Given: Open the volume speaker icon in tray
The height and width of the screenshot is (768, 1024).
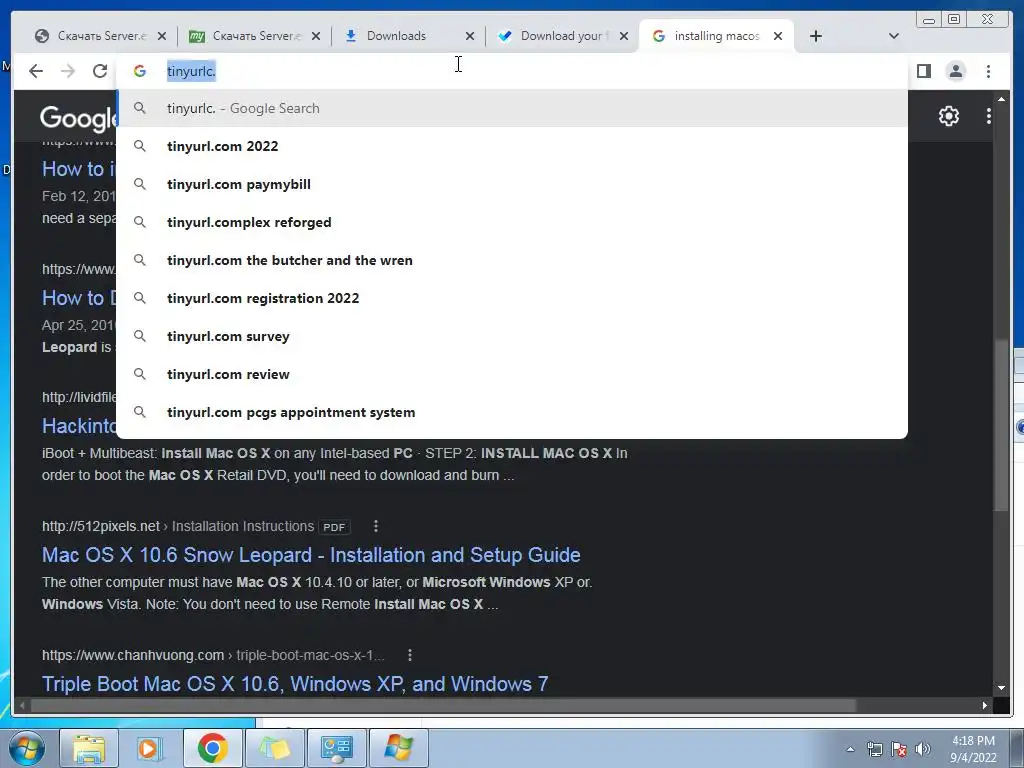Looking at the screenshot, I should (923, 750).
